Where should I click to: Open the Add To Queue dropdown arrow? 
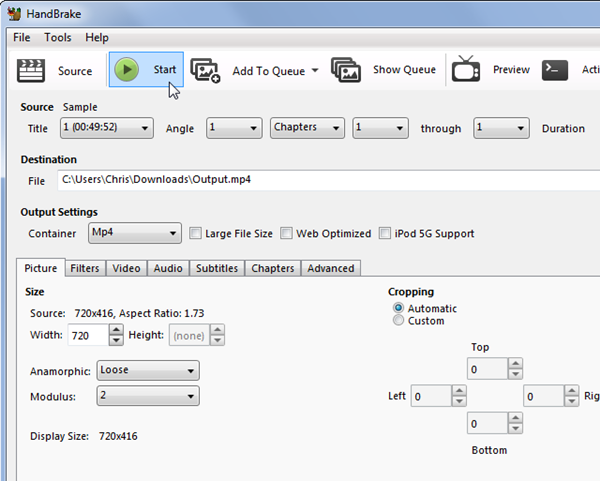315,70
